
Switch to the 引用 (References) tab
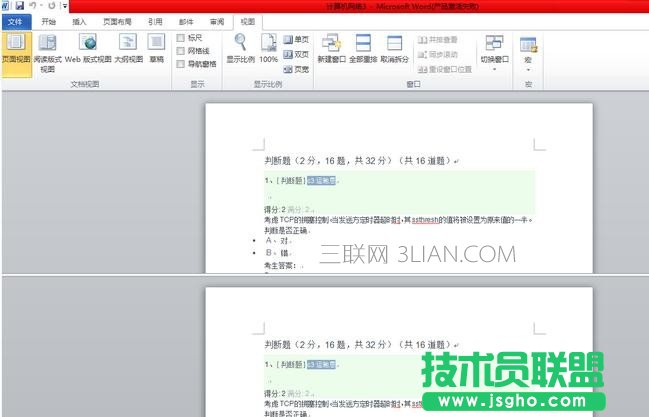pos(155,22)
